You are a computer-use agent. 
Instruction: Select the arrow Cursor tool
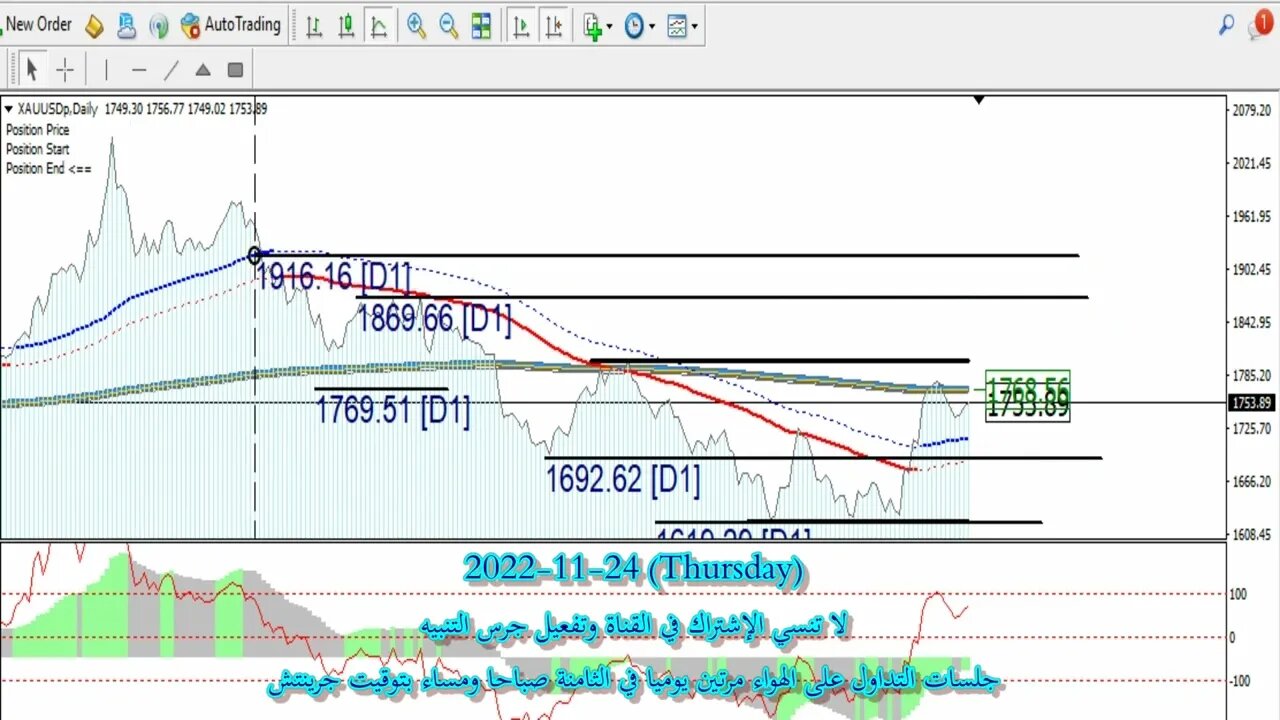point(32,70)
